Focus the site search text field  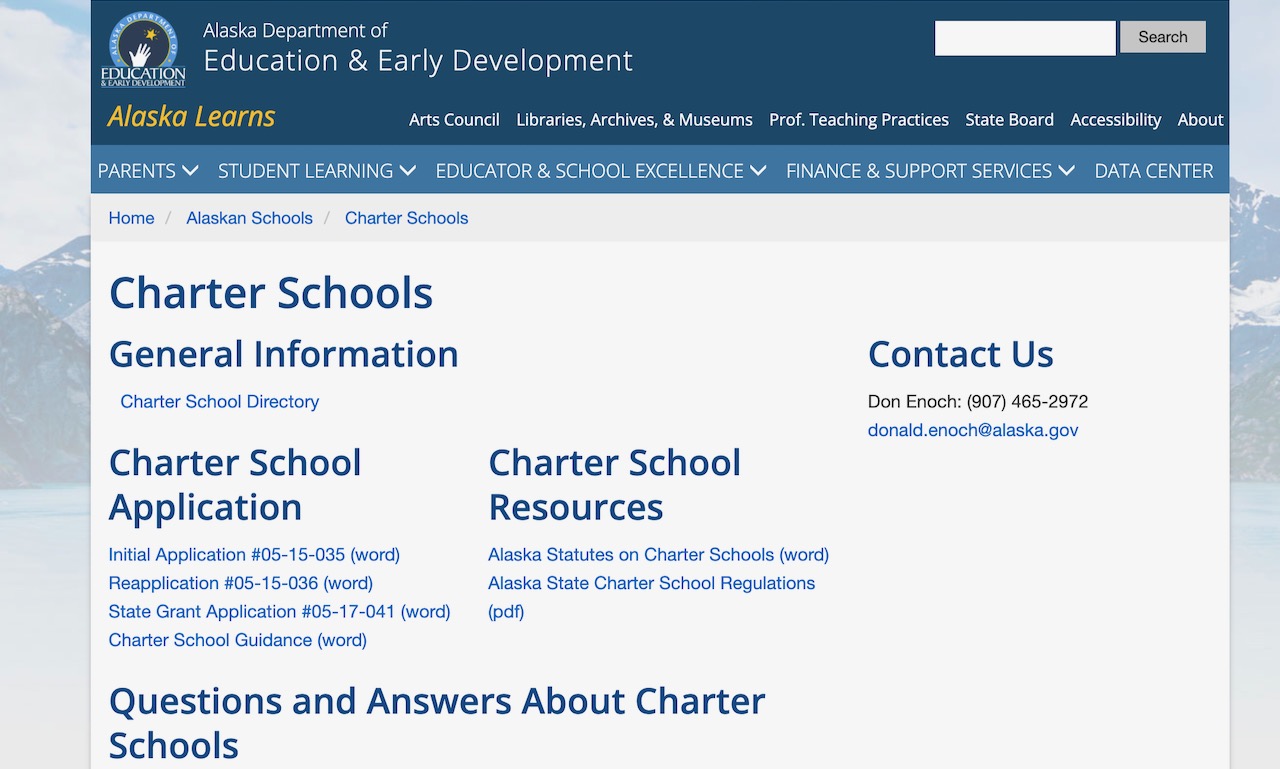point(1024,38)
